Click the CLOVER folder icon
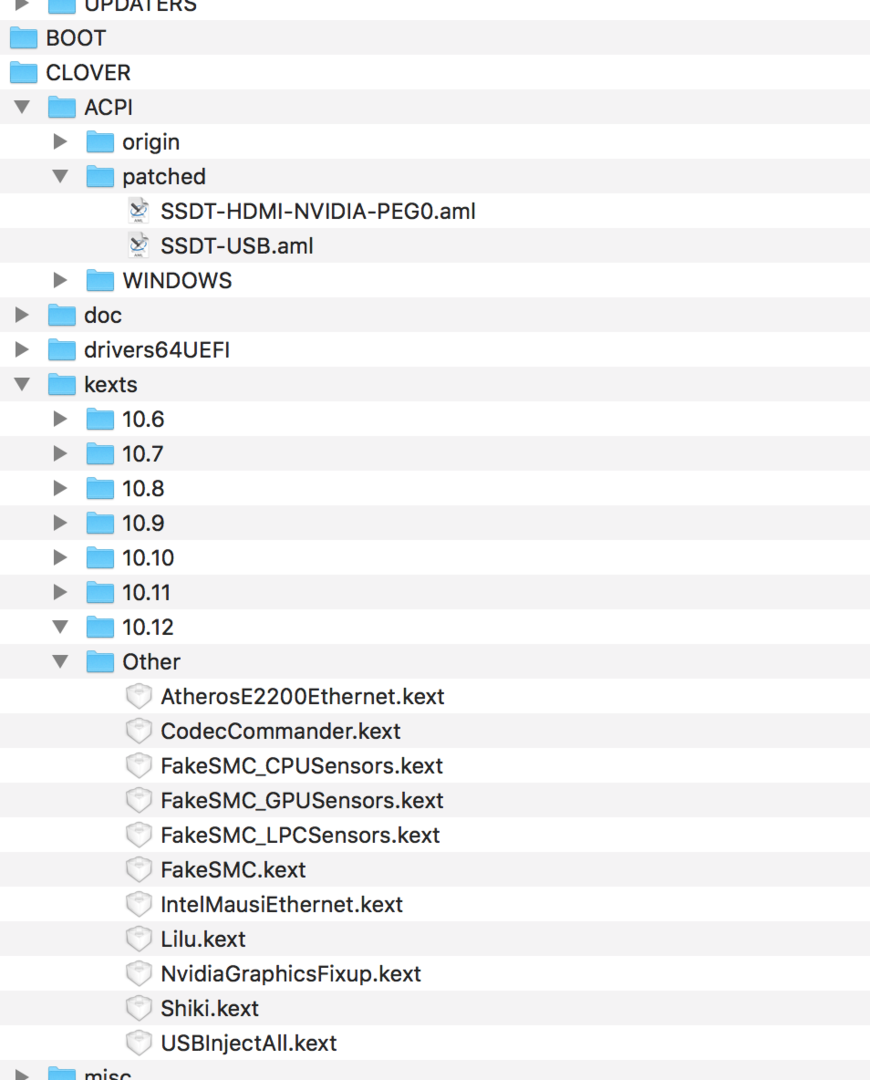Image resolution: width=870 pixels, height=1080 pixels. [23, 72]
